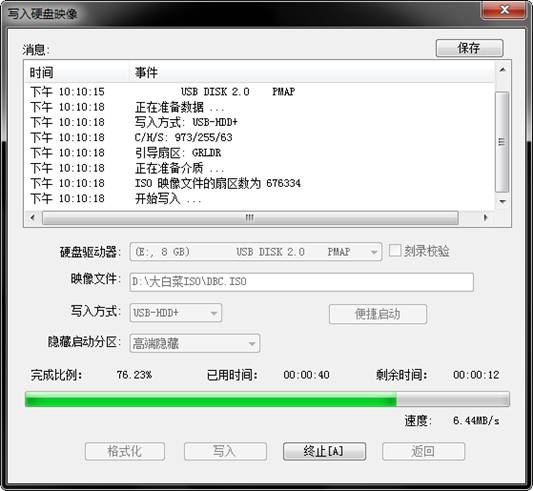Enable the 刻录校验 checkbox

point(395,251)
